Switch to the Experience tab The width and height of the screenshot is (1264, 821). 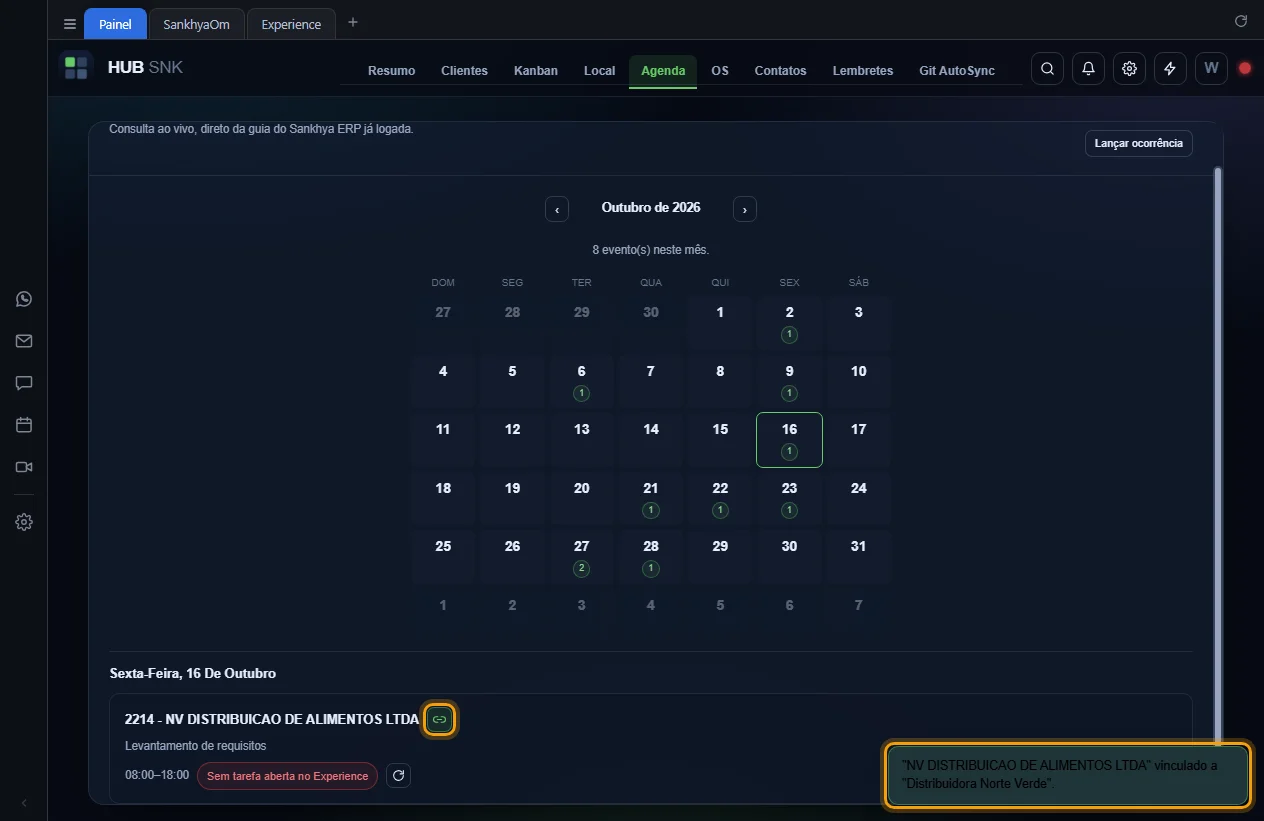point(291,24)
